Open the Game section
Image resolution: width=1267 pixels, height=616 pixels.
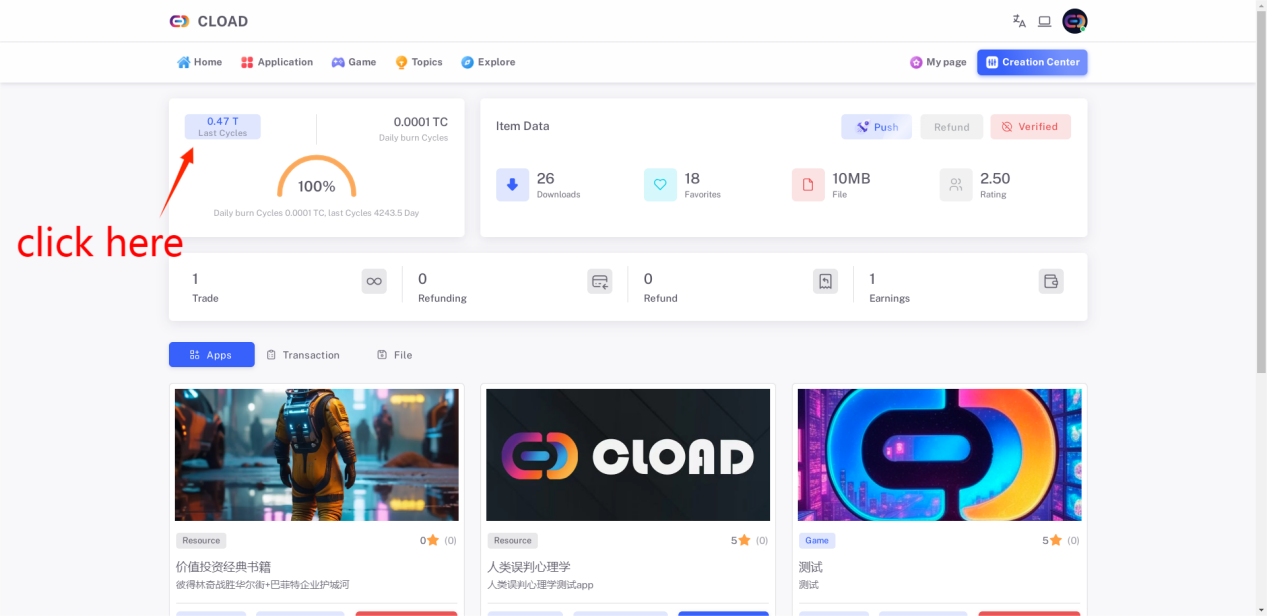click(354, 62)
